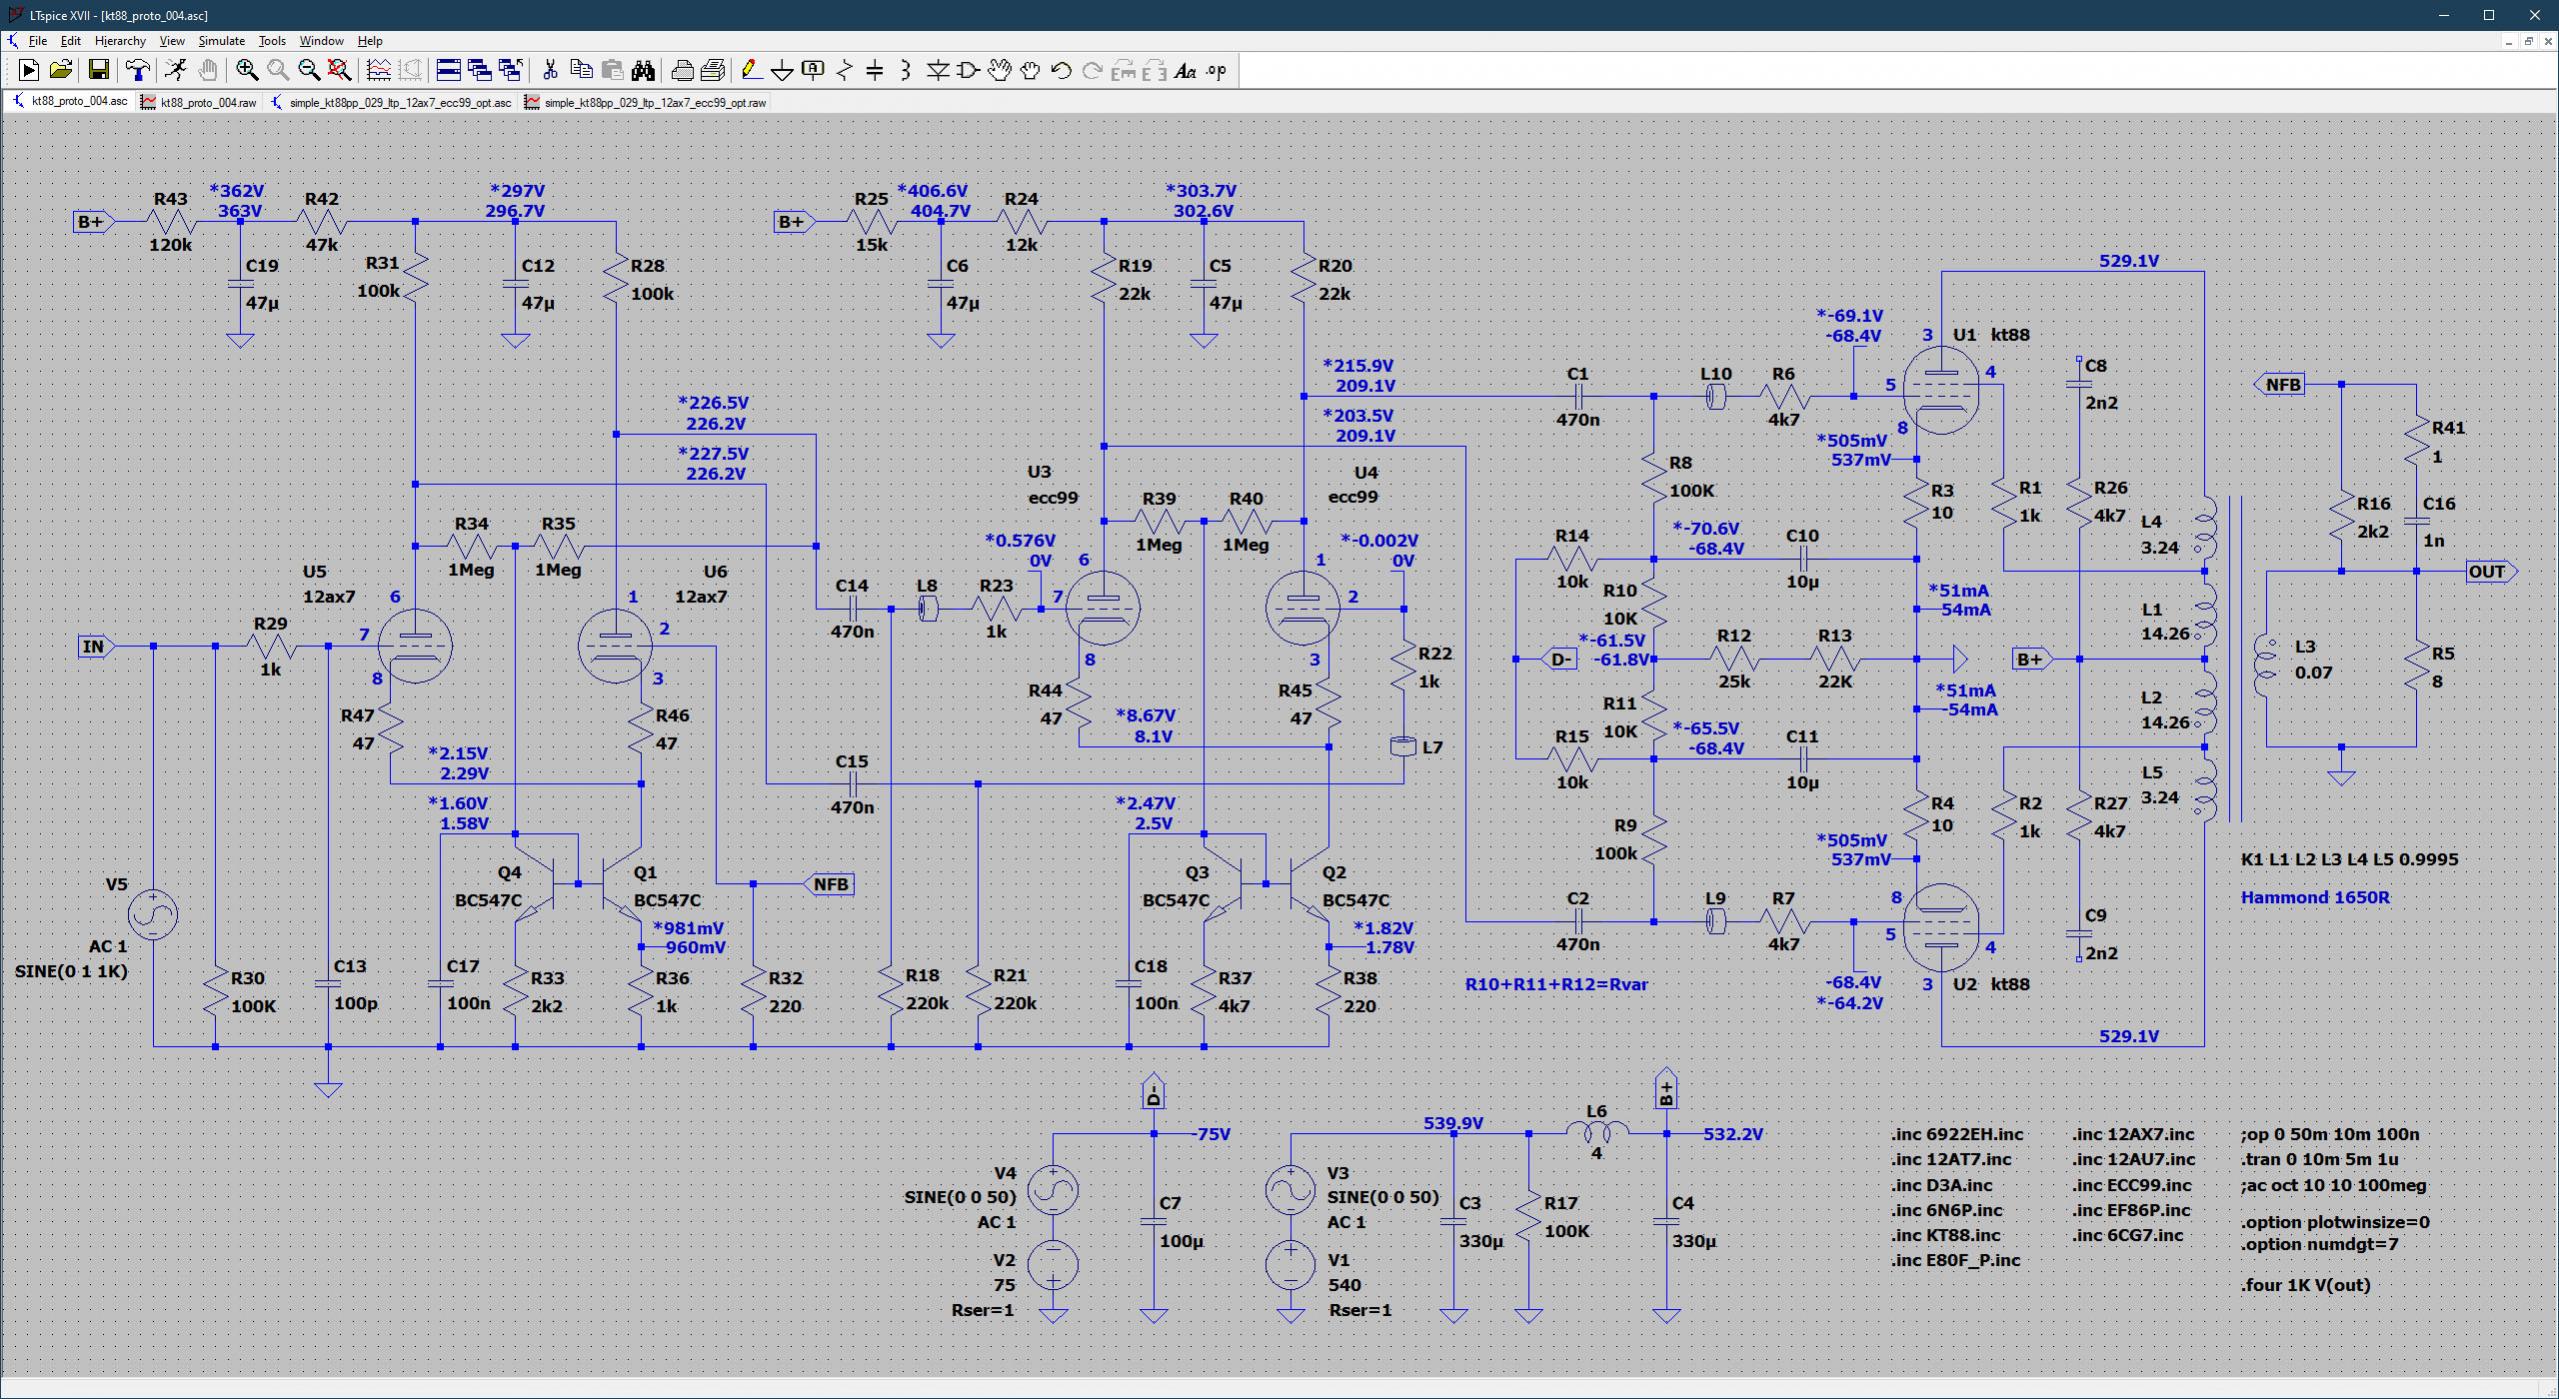Click the '.tran 0 10m 5m 1u' directive
2559x1399 pixels.
2319,1159
